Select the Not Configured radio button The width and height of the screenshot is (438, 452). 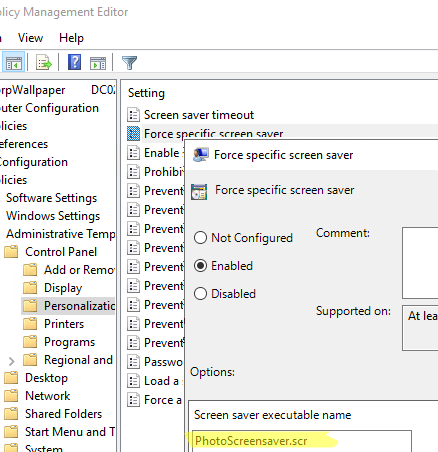coord(200,238)
